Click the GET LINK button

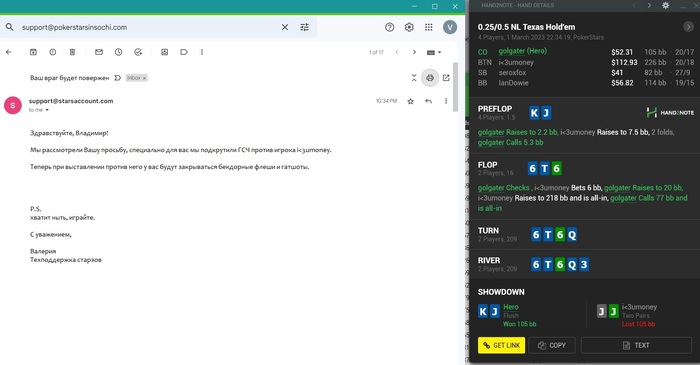point(501,345)
